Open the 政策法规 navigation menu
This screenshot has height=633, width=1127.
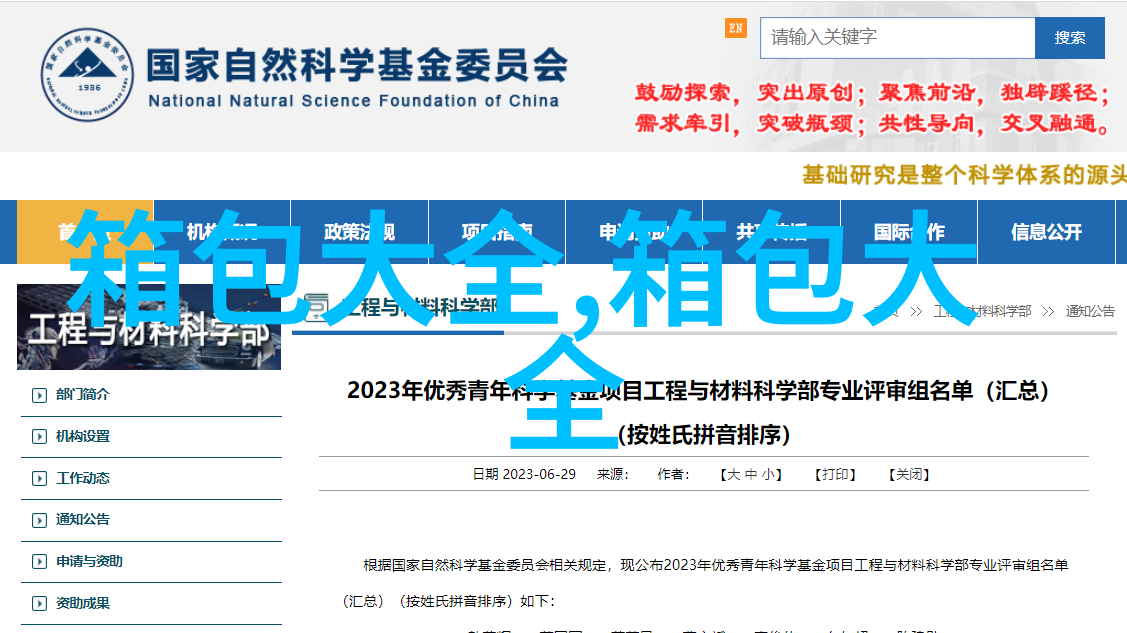(x=359, y=232)
